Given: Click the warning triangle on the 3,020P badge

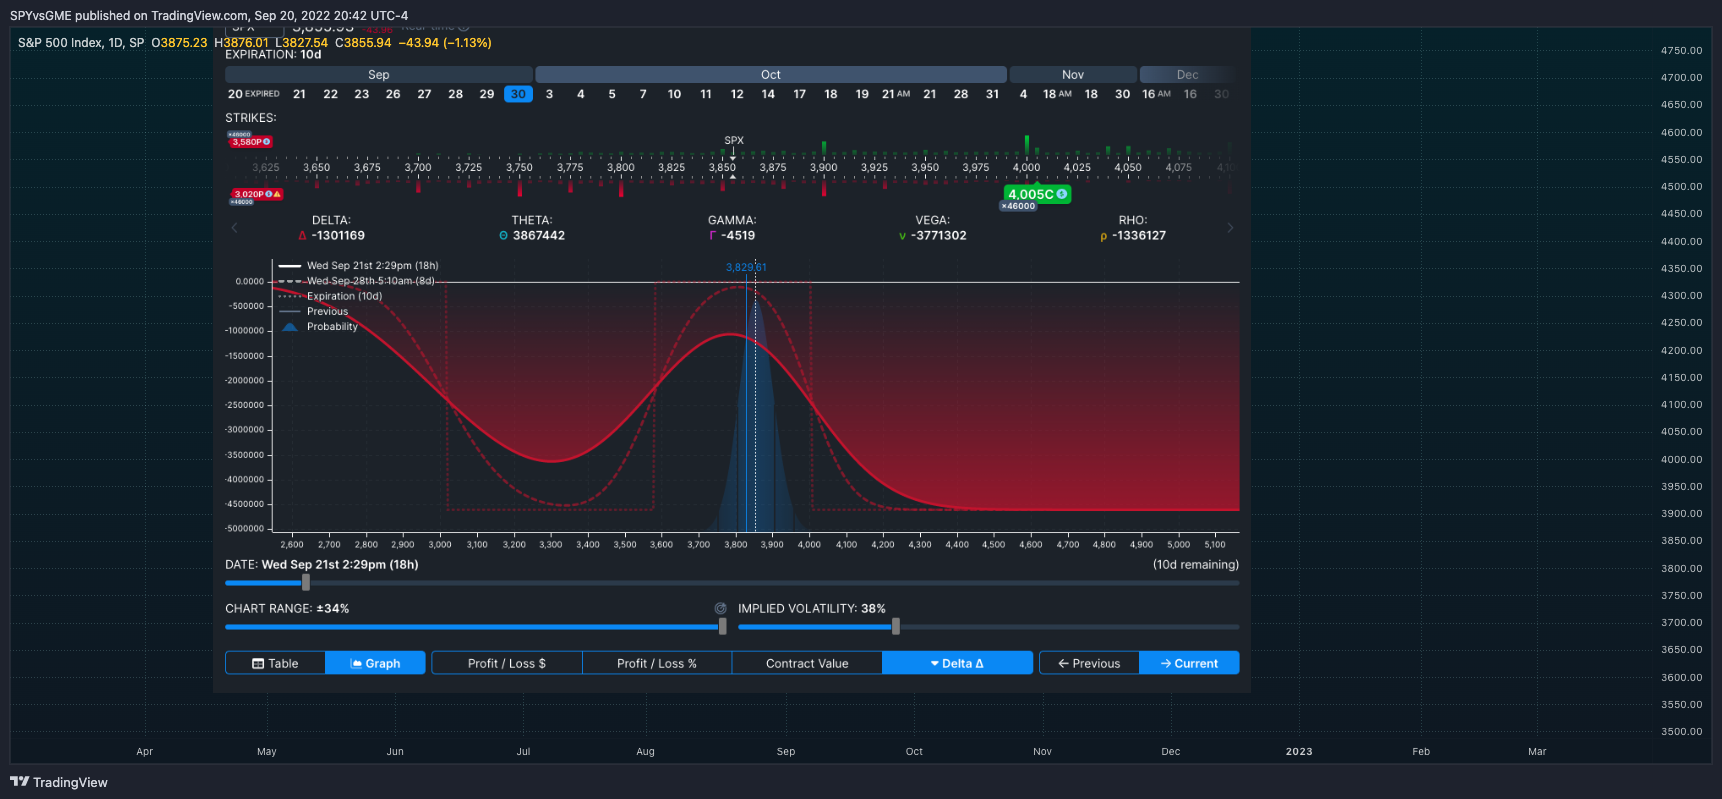Looking at the screenshot, I should [277, 194].
